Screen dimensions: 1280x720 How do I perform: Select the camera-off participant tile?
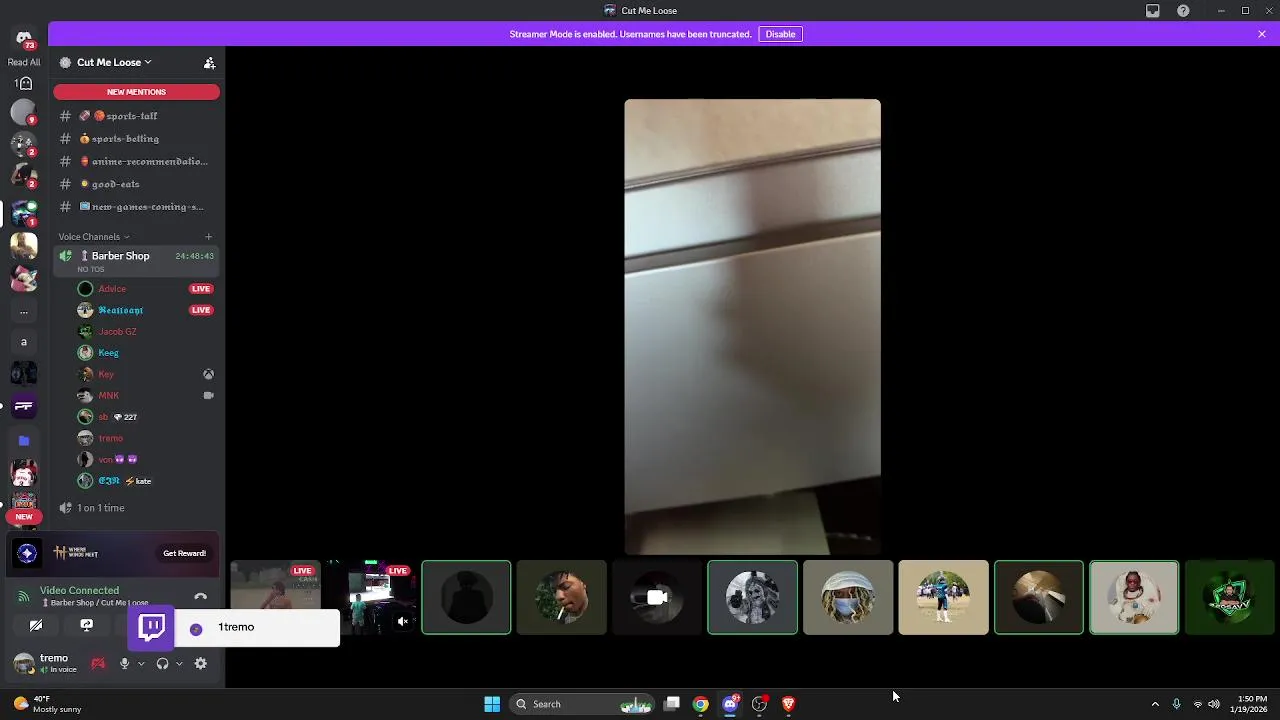pyautogui.click(x=657, y=598)
